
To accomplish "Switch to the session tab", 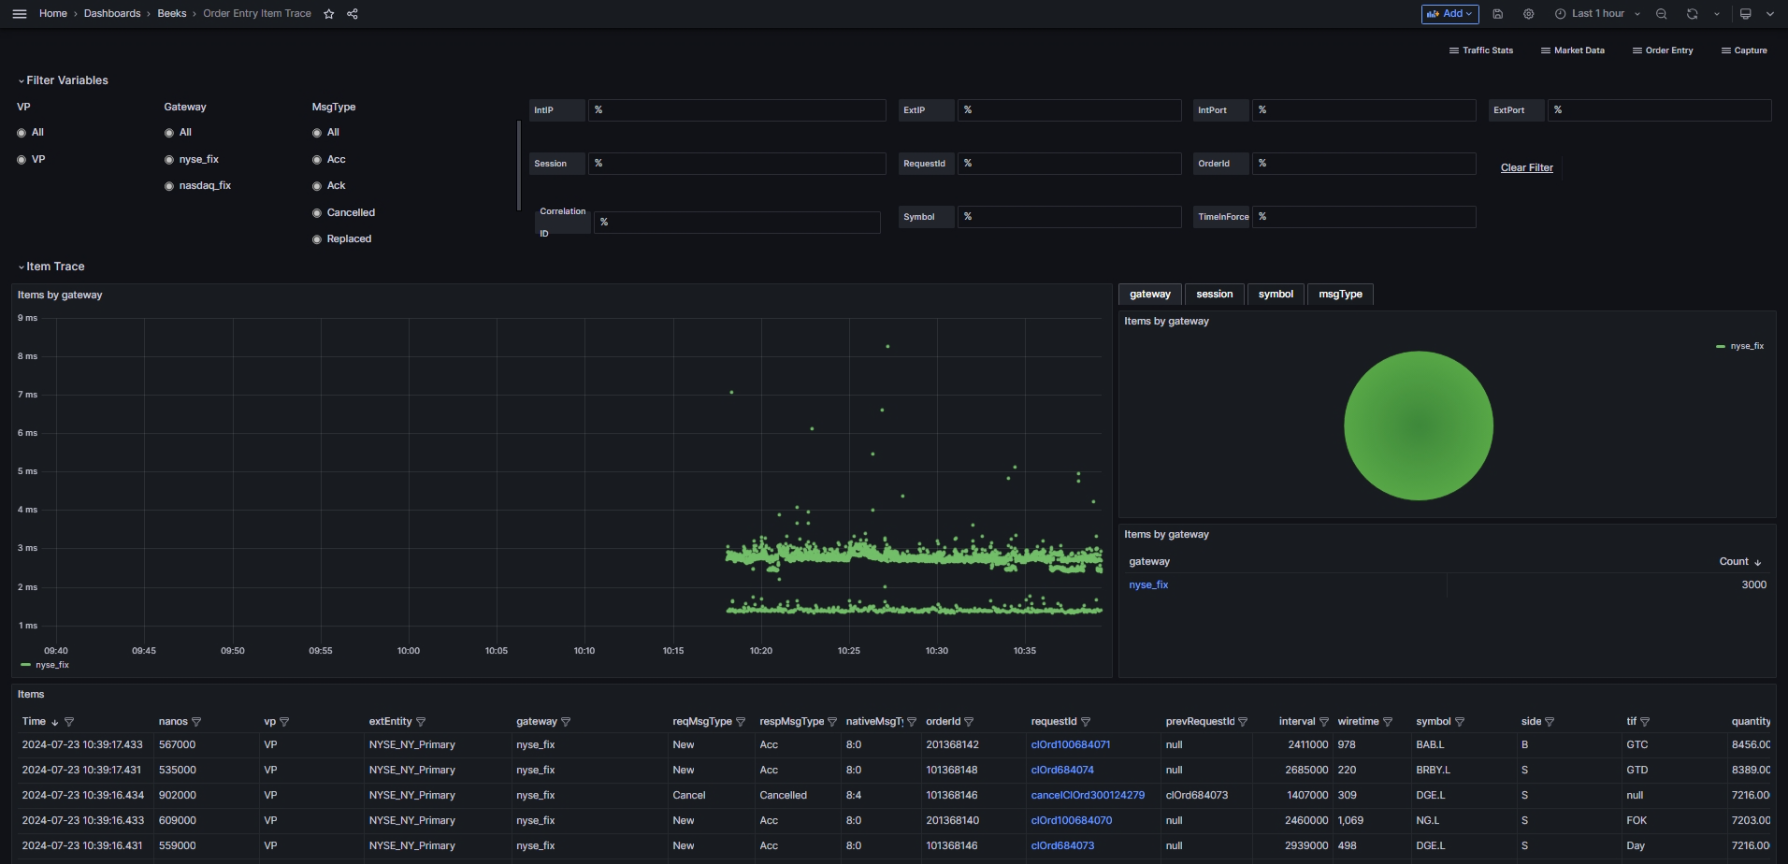I will [x=1215, y=295].
